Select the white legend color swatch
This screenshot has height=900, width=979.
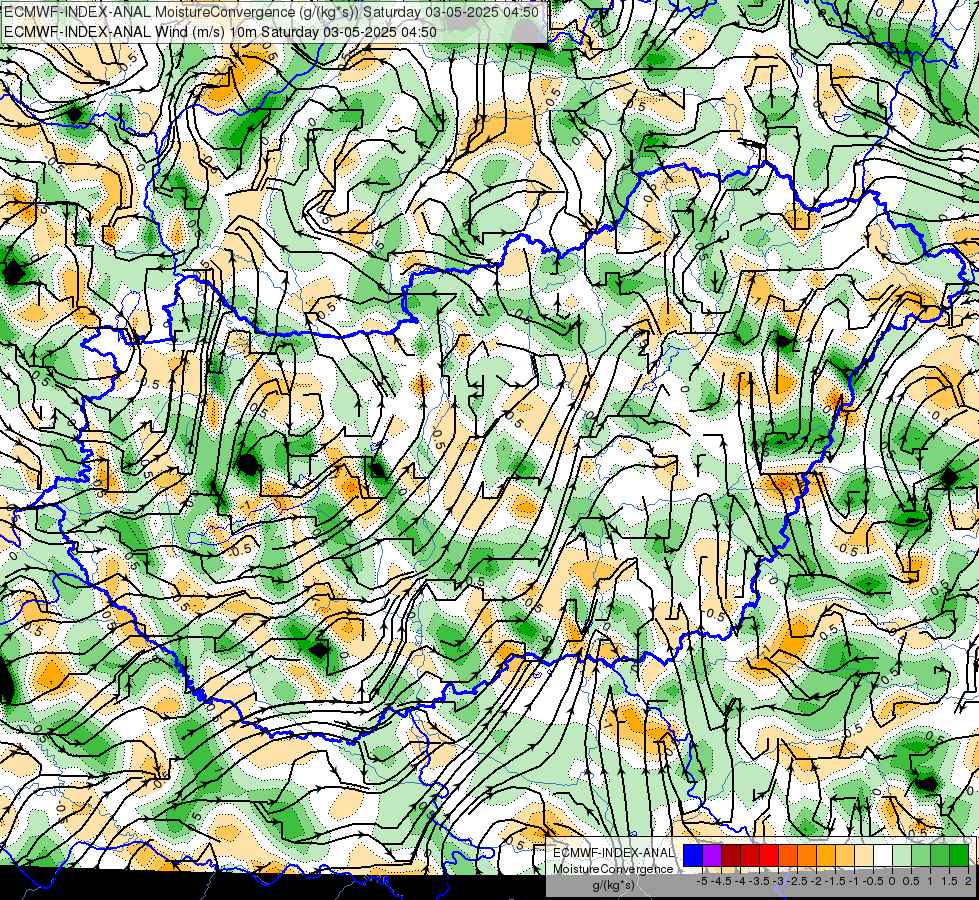tap(883, 855)
